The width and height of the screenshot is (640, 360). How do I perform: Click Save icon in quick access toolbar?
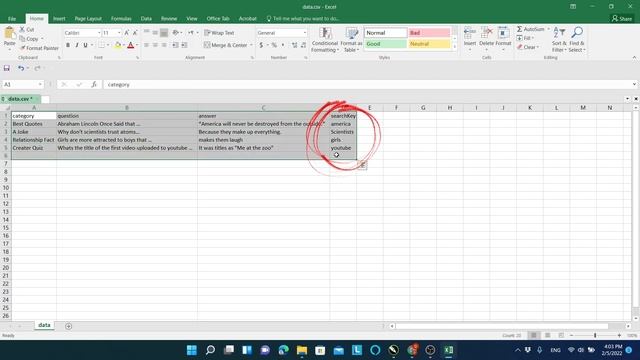[x=7, y=68]
